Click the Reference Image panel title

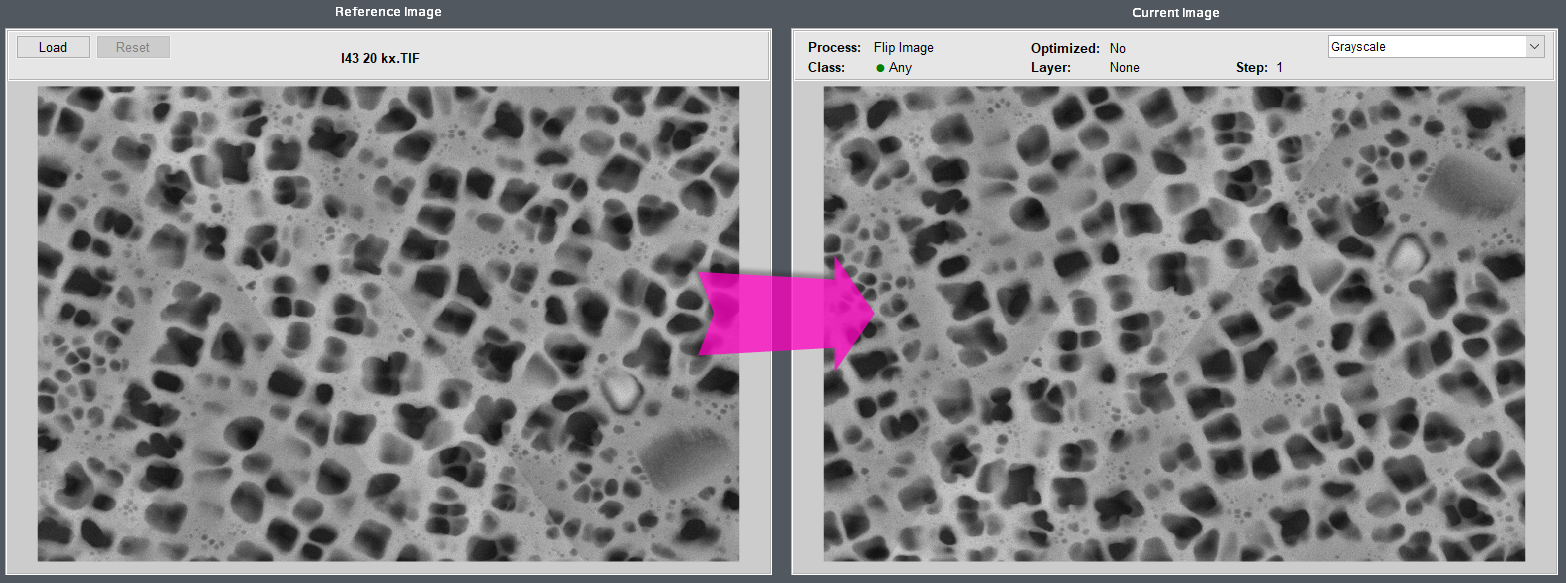point(388,12)
